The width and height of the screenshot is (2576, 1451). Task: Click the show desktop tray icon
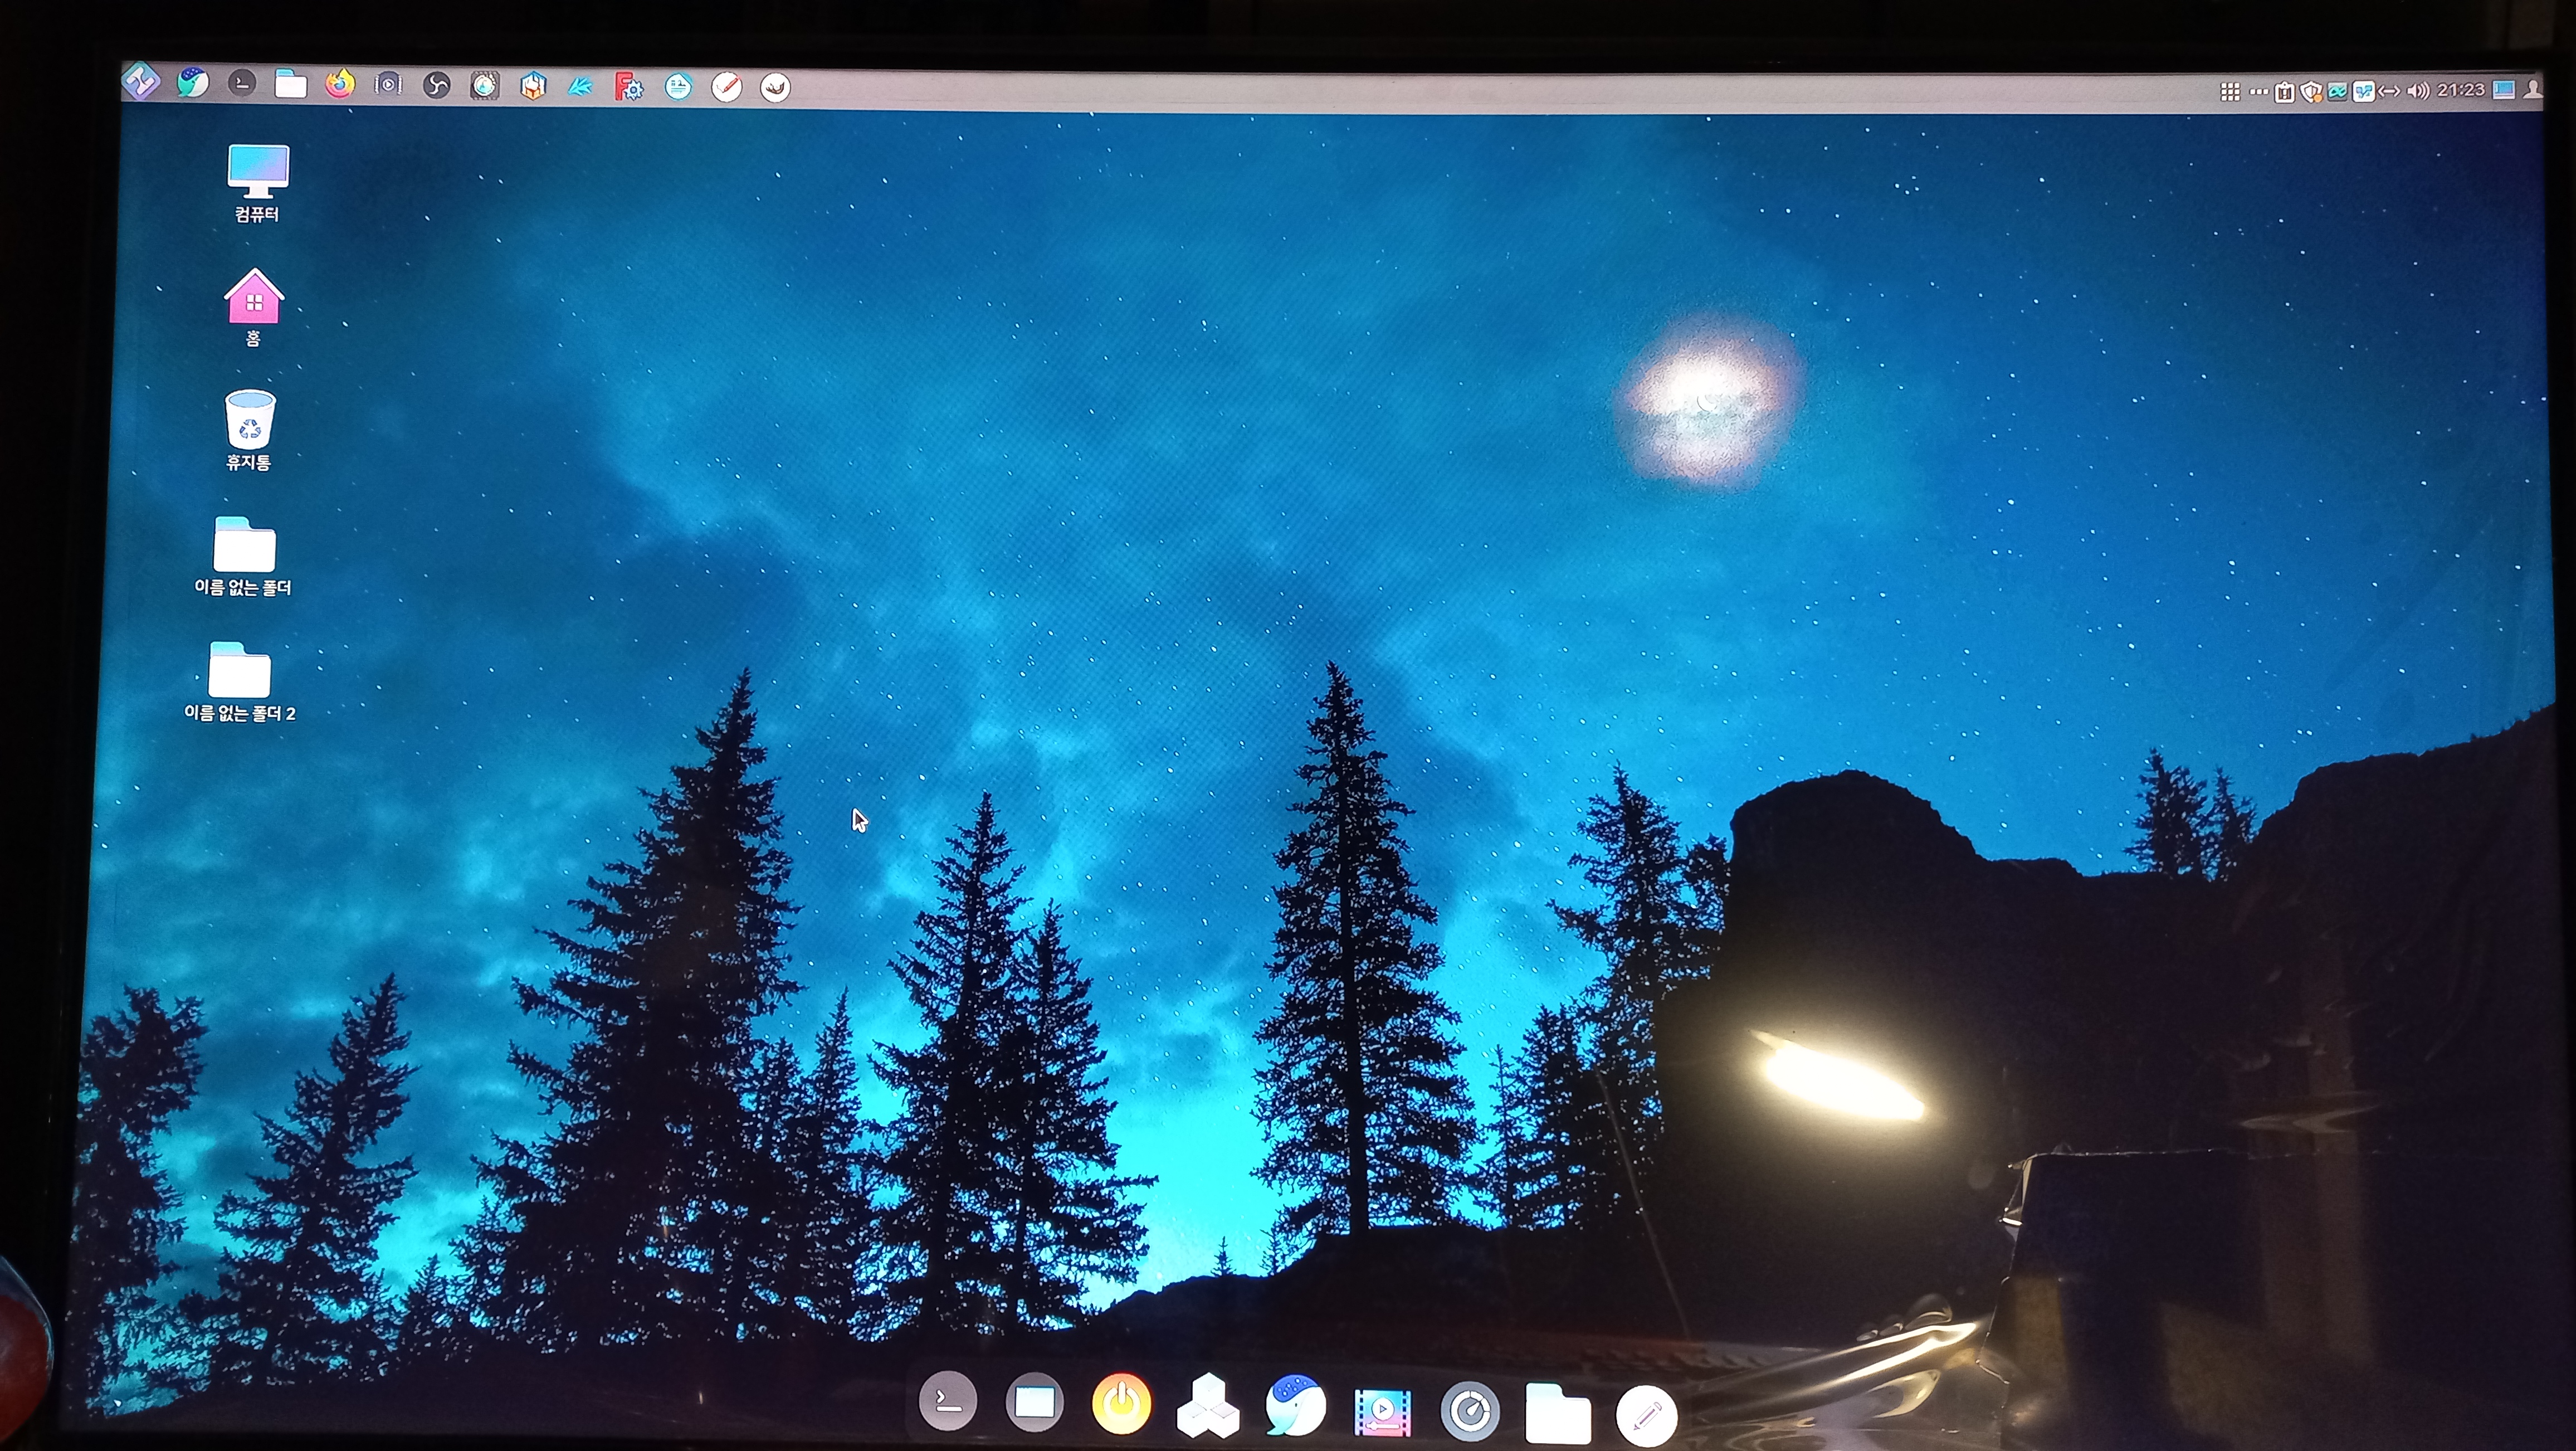click(2504, 90)
